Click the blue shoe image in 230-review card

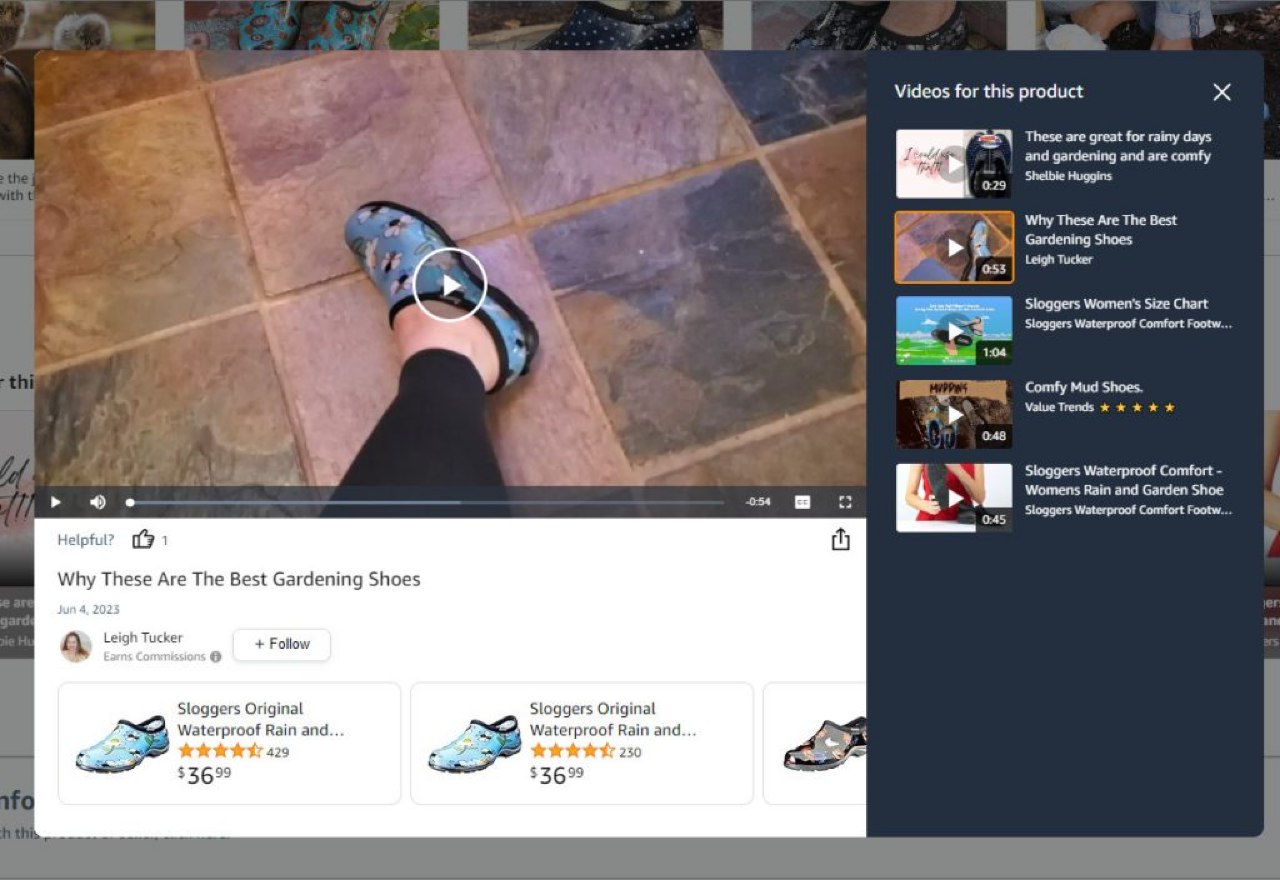pyautogui.click(x=474, y=744)
